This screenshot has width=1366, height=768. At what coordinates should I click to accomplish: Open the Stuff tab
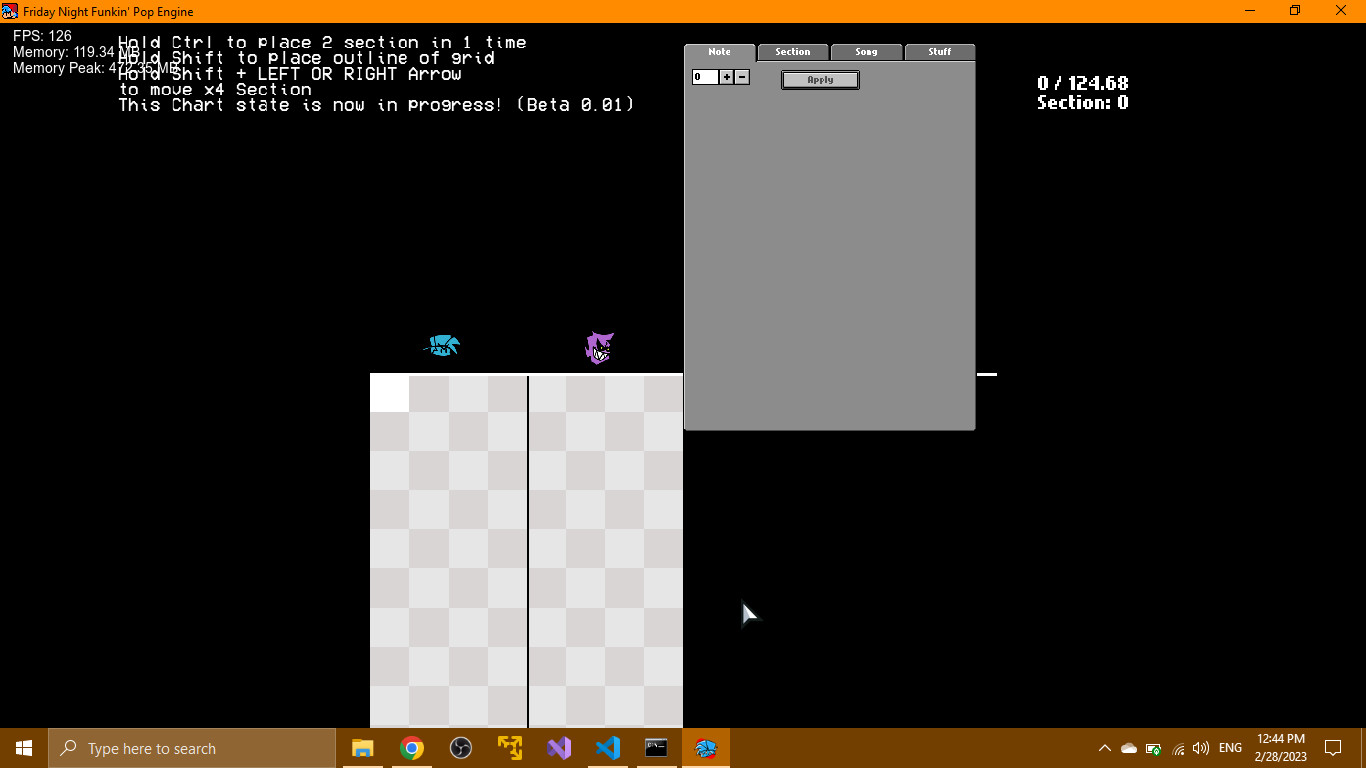click(x=940, y=52)
